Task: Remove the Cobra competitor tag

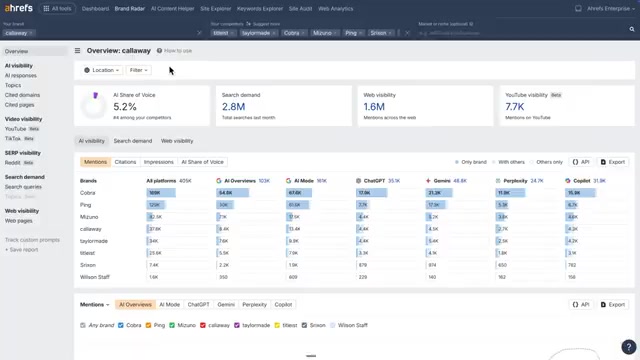Action: pyautogui.click(x=303, y=33)
